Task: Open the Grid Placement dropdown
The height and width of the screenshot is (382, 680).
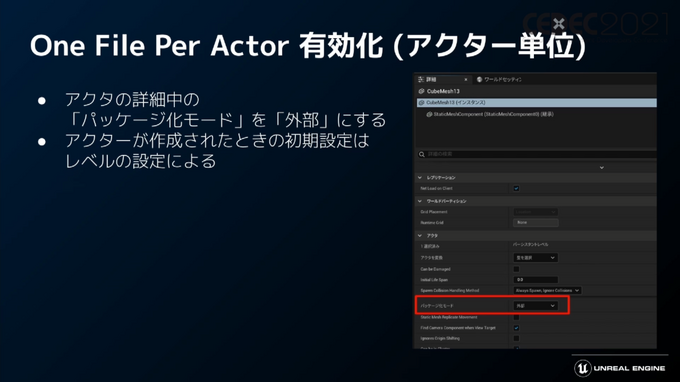Action: (536, 212)
